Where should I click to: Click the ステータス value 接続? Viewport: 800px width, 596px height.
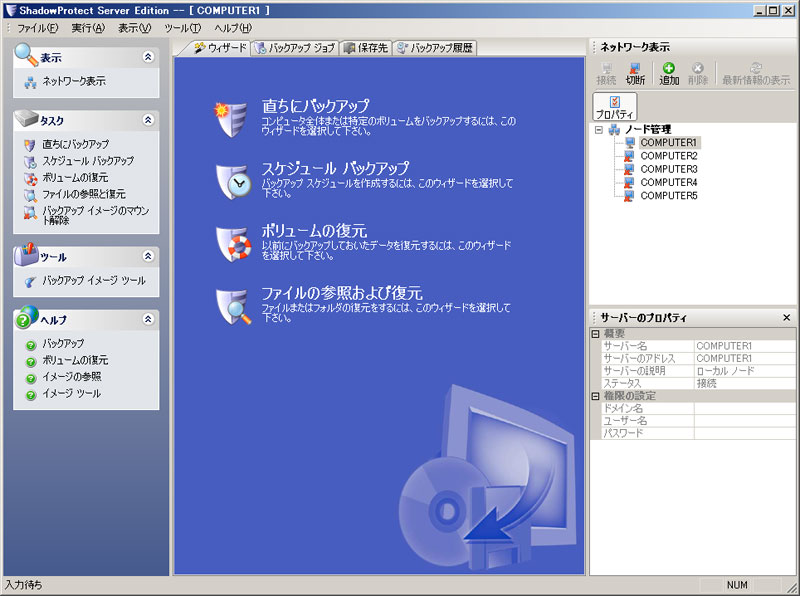point(706,383)
